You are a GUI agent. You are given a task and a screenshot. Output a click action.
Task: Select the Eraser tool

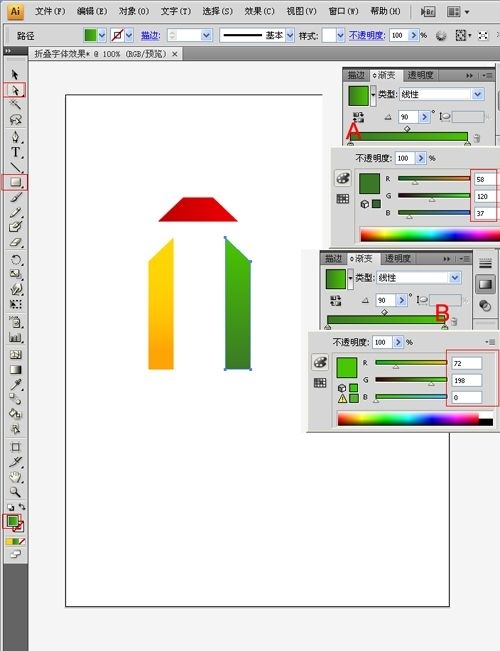point(15,242)
